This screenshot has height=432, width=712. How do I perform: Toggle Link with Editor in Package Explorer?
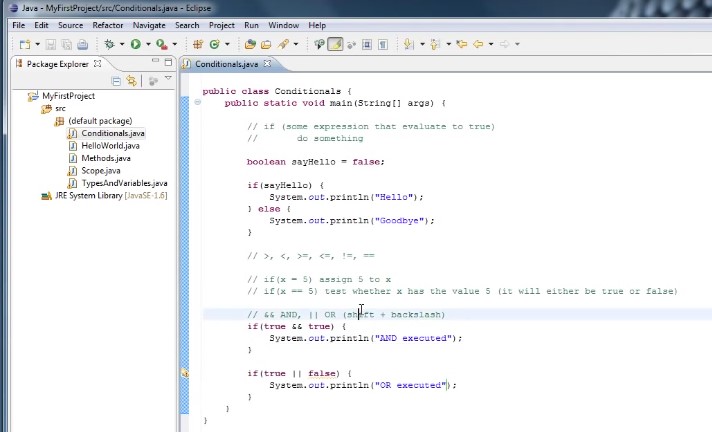click(x=132, y=80)
